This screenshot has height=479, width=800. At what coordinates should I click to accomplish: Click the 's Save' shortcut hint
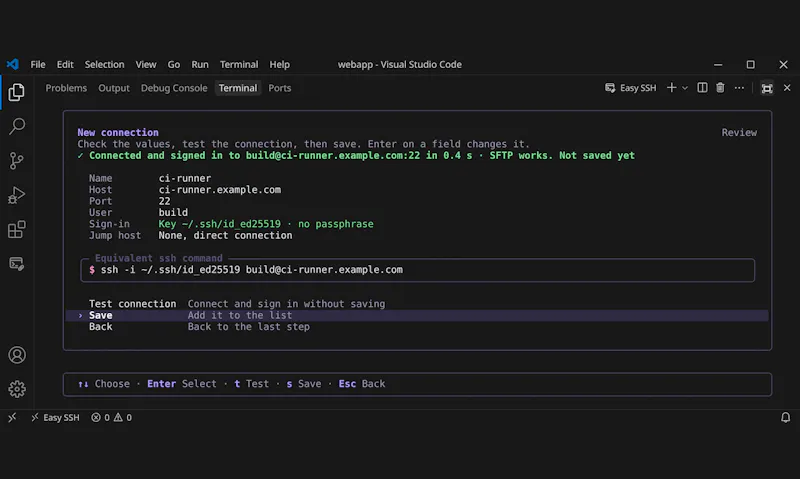[304, 384]
